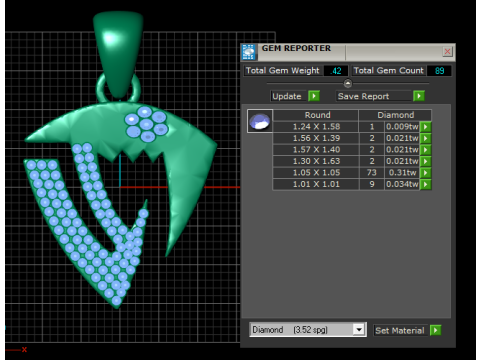
Task: Select the 1.05 X 1.05 size cell
Action: pos(316,173)
